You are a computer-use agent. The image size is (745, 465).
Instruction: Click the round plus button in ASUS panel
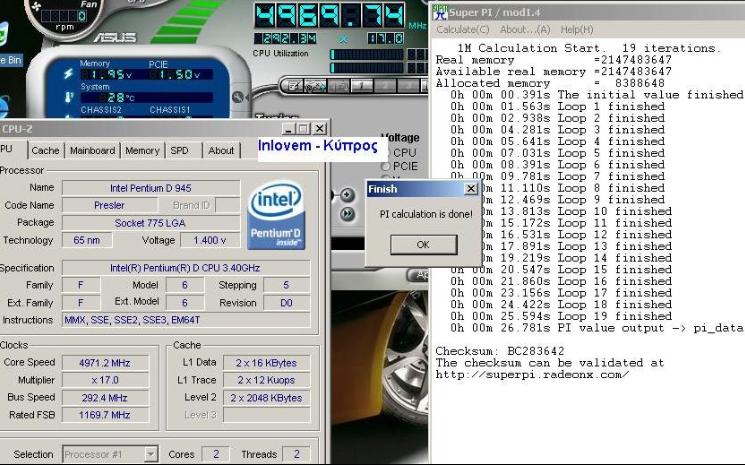point(347,195)
